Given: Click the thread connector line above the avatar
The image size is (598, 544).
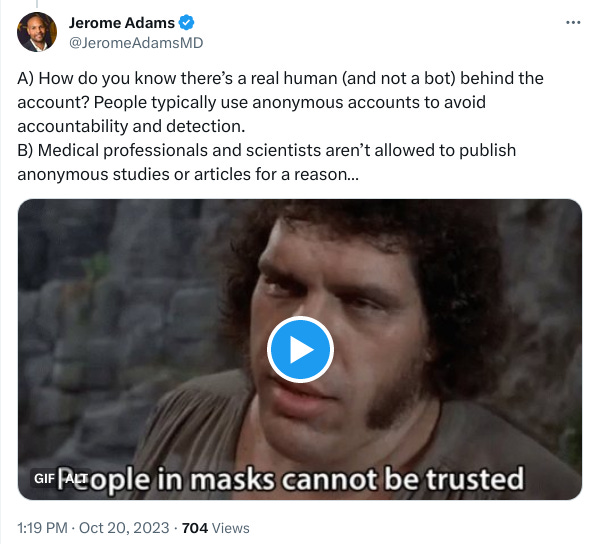Looking at the screenshot, I should coord(37,4).
